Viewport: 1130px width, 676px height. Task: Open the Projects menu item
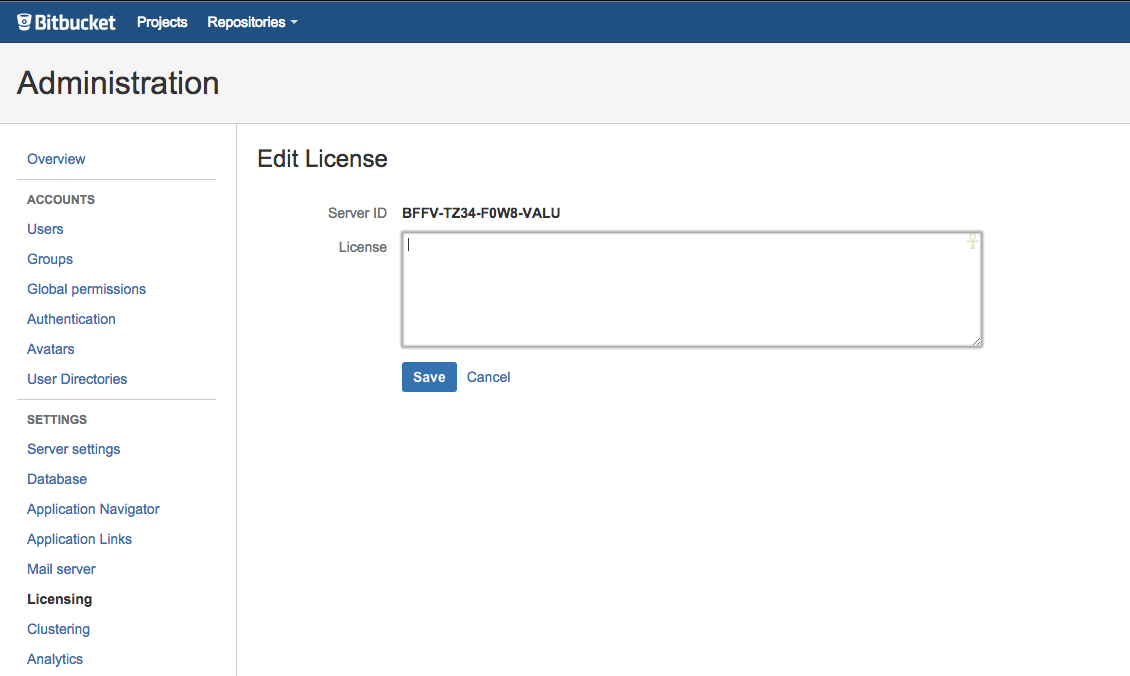[x=162, y=22]
